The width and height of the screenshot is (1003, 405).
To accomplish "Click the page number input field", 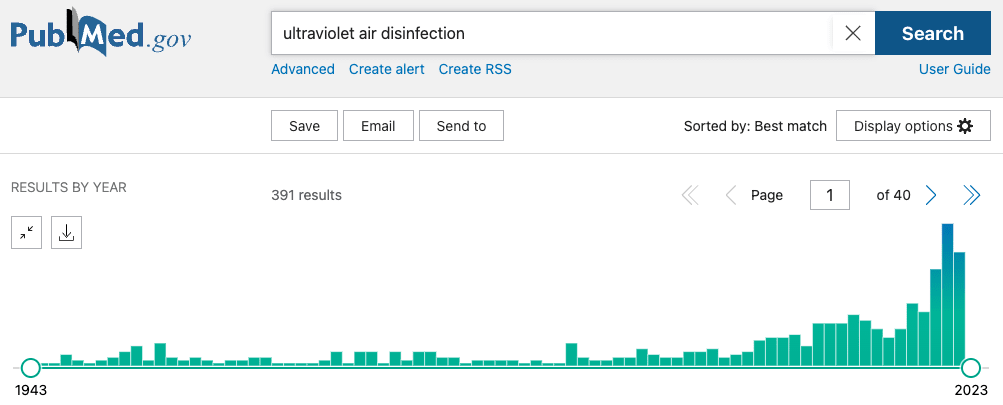I will point(829,195).
